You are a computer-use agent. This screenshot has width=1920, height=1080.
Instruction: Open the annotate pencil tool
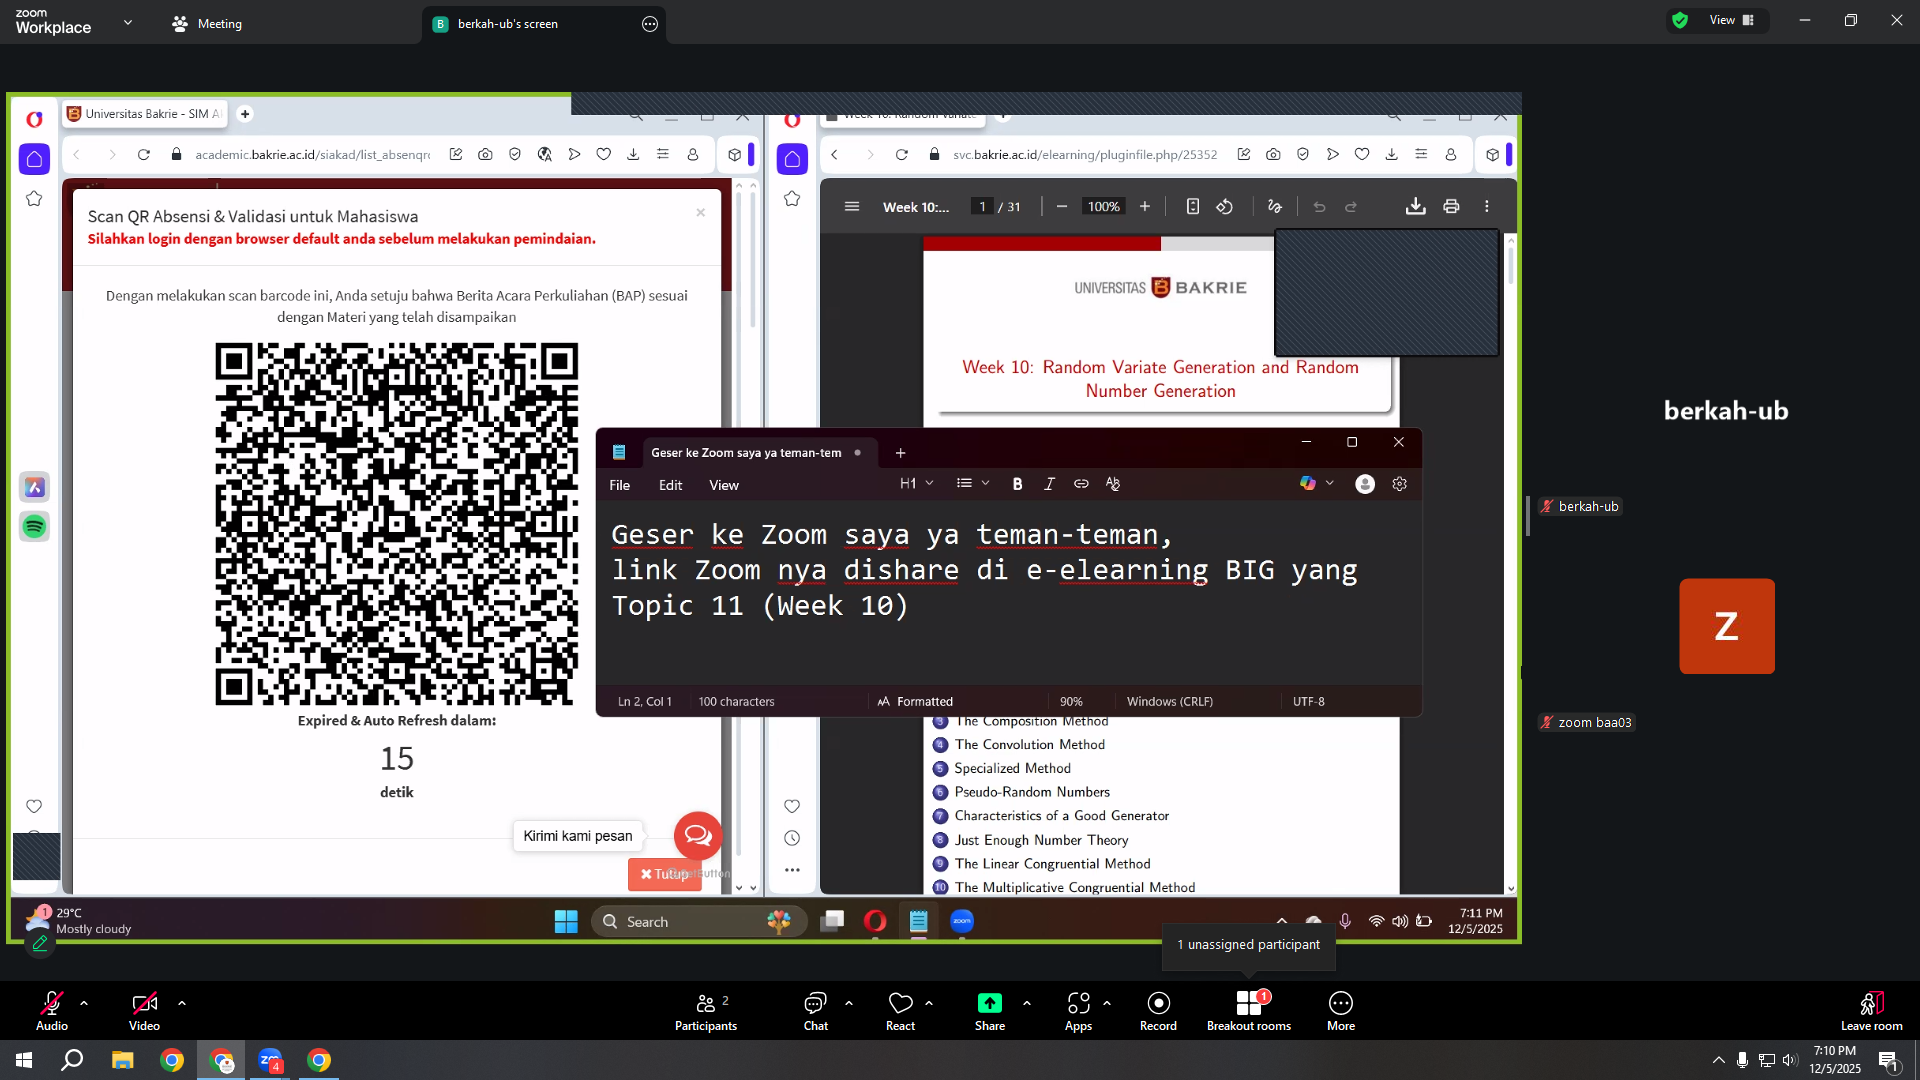click(x=40, y=943)
